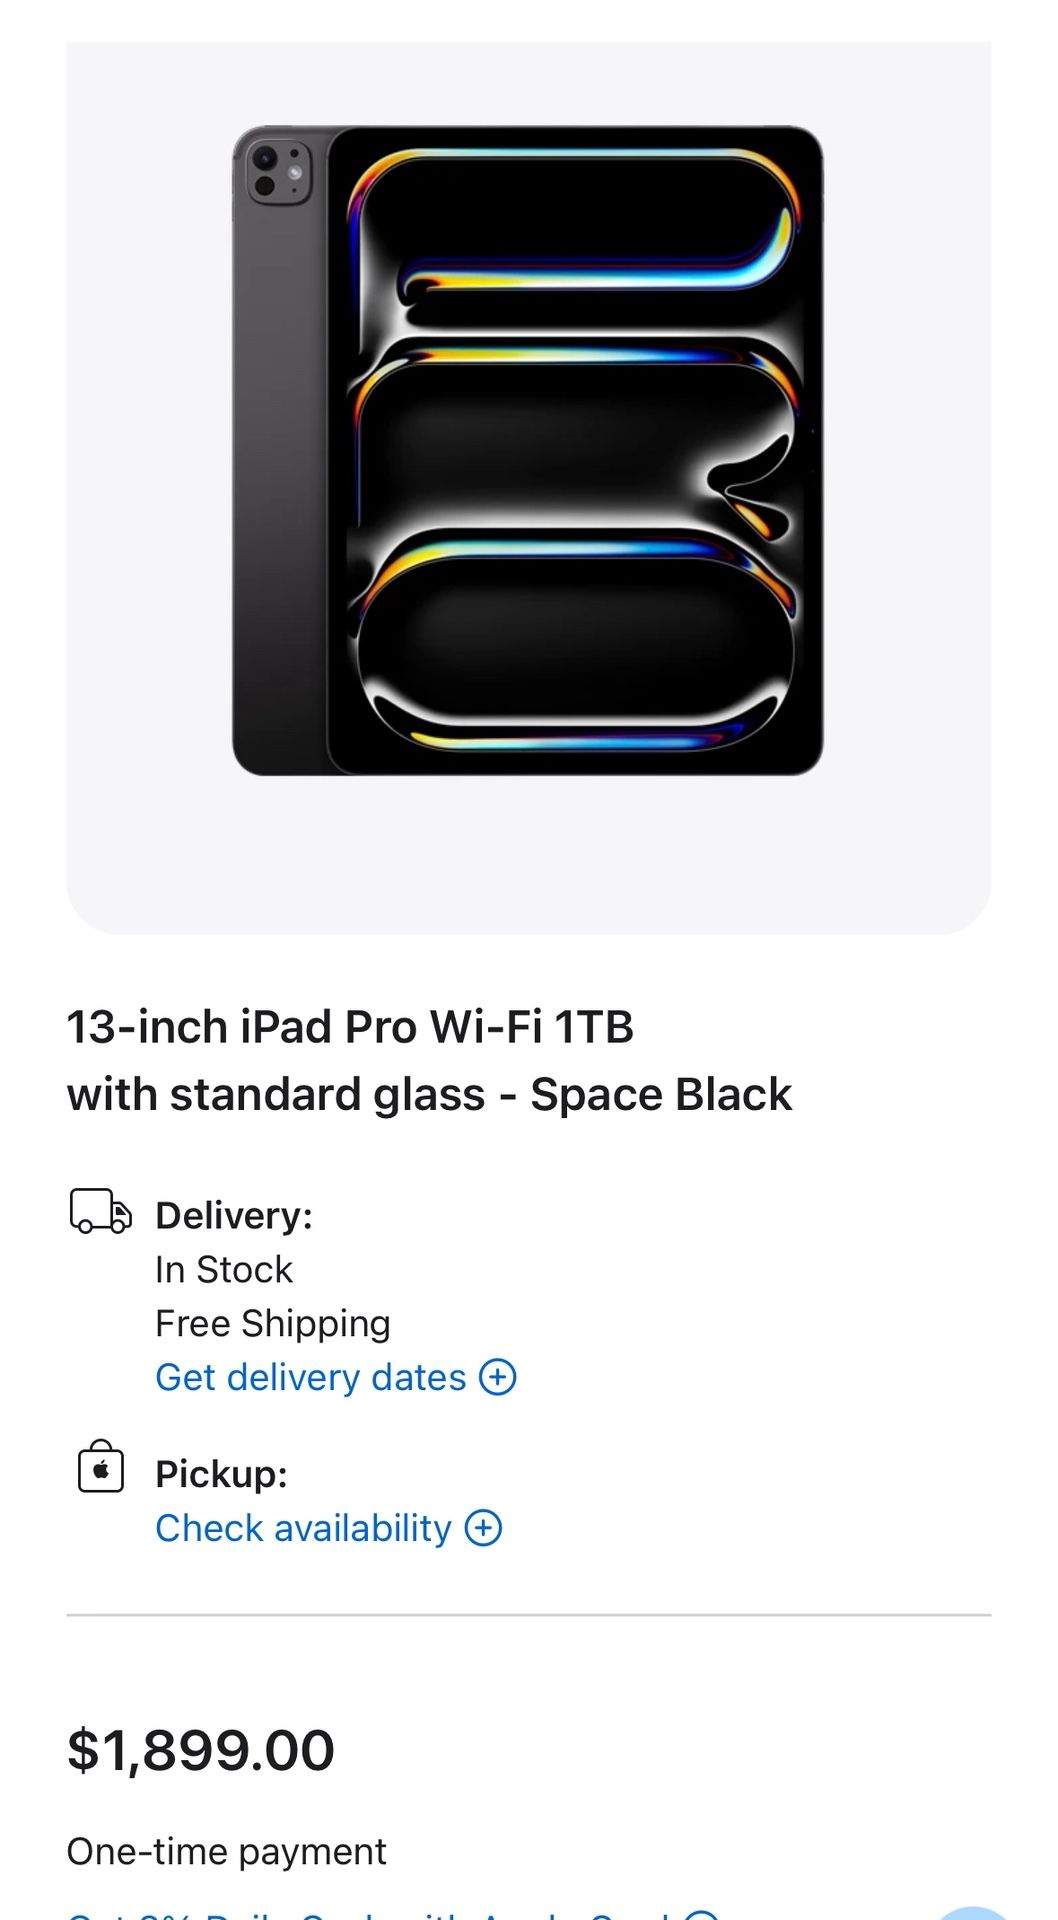Image resolution: width=1058 pixels, height=1920 pixels.
Task: Tap plus icon beside Get delivery dates
Action: click(498, 1377)
